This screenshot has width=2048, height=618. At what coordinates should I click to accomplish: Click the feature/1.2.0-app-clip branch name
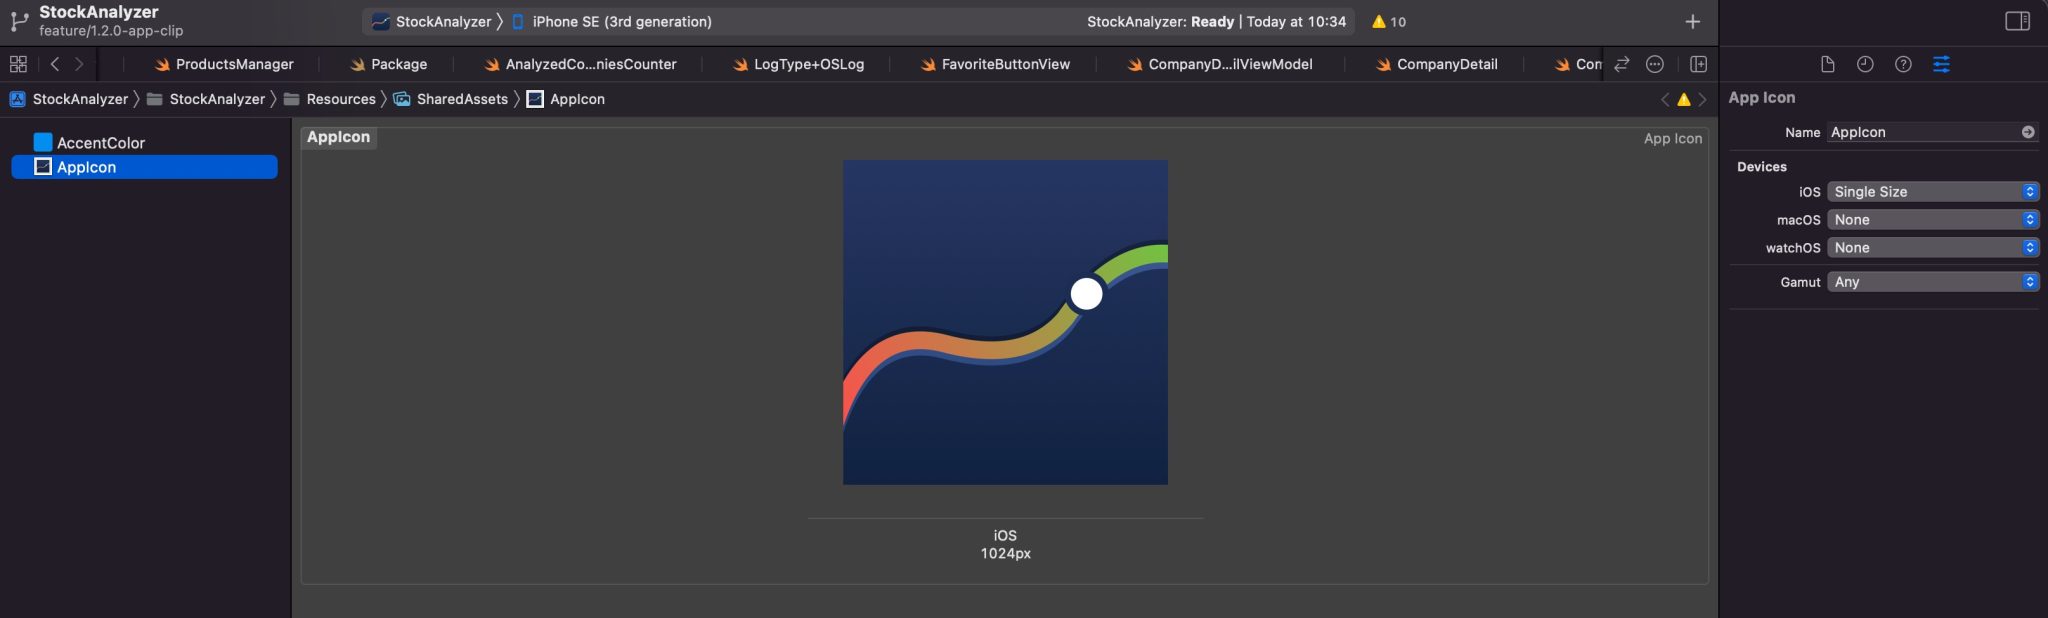(111, 31)
